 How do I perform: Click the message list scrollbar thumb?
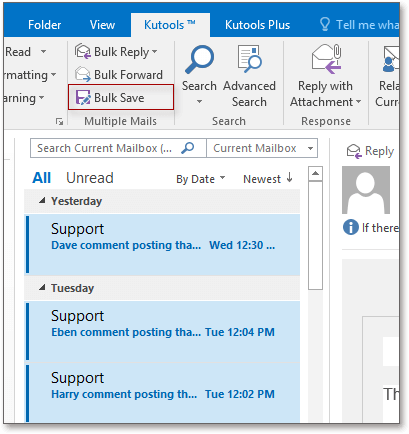[x=315, y=235]
